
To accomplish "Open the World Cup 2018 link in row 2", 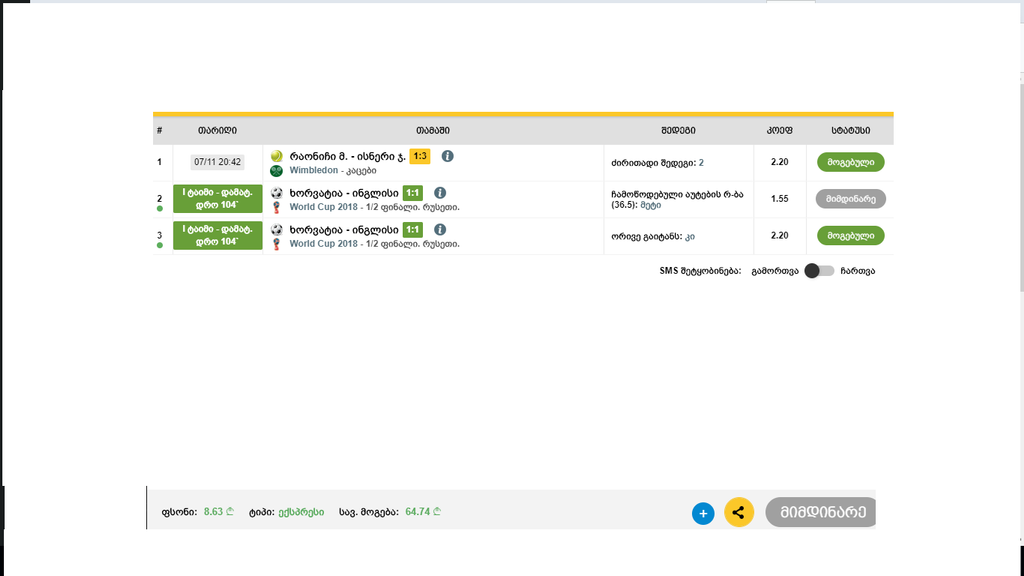I will coord(323,207).
